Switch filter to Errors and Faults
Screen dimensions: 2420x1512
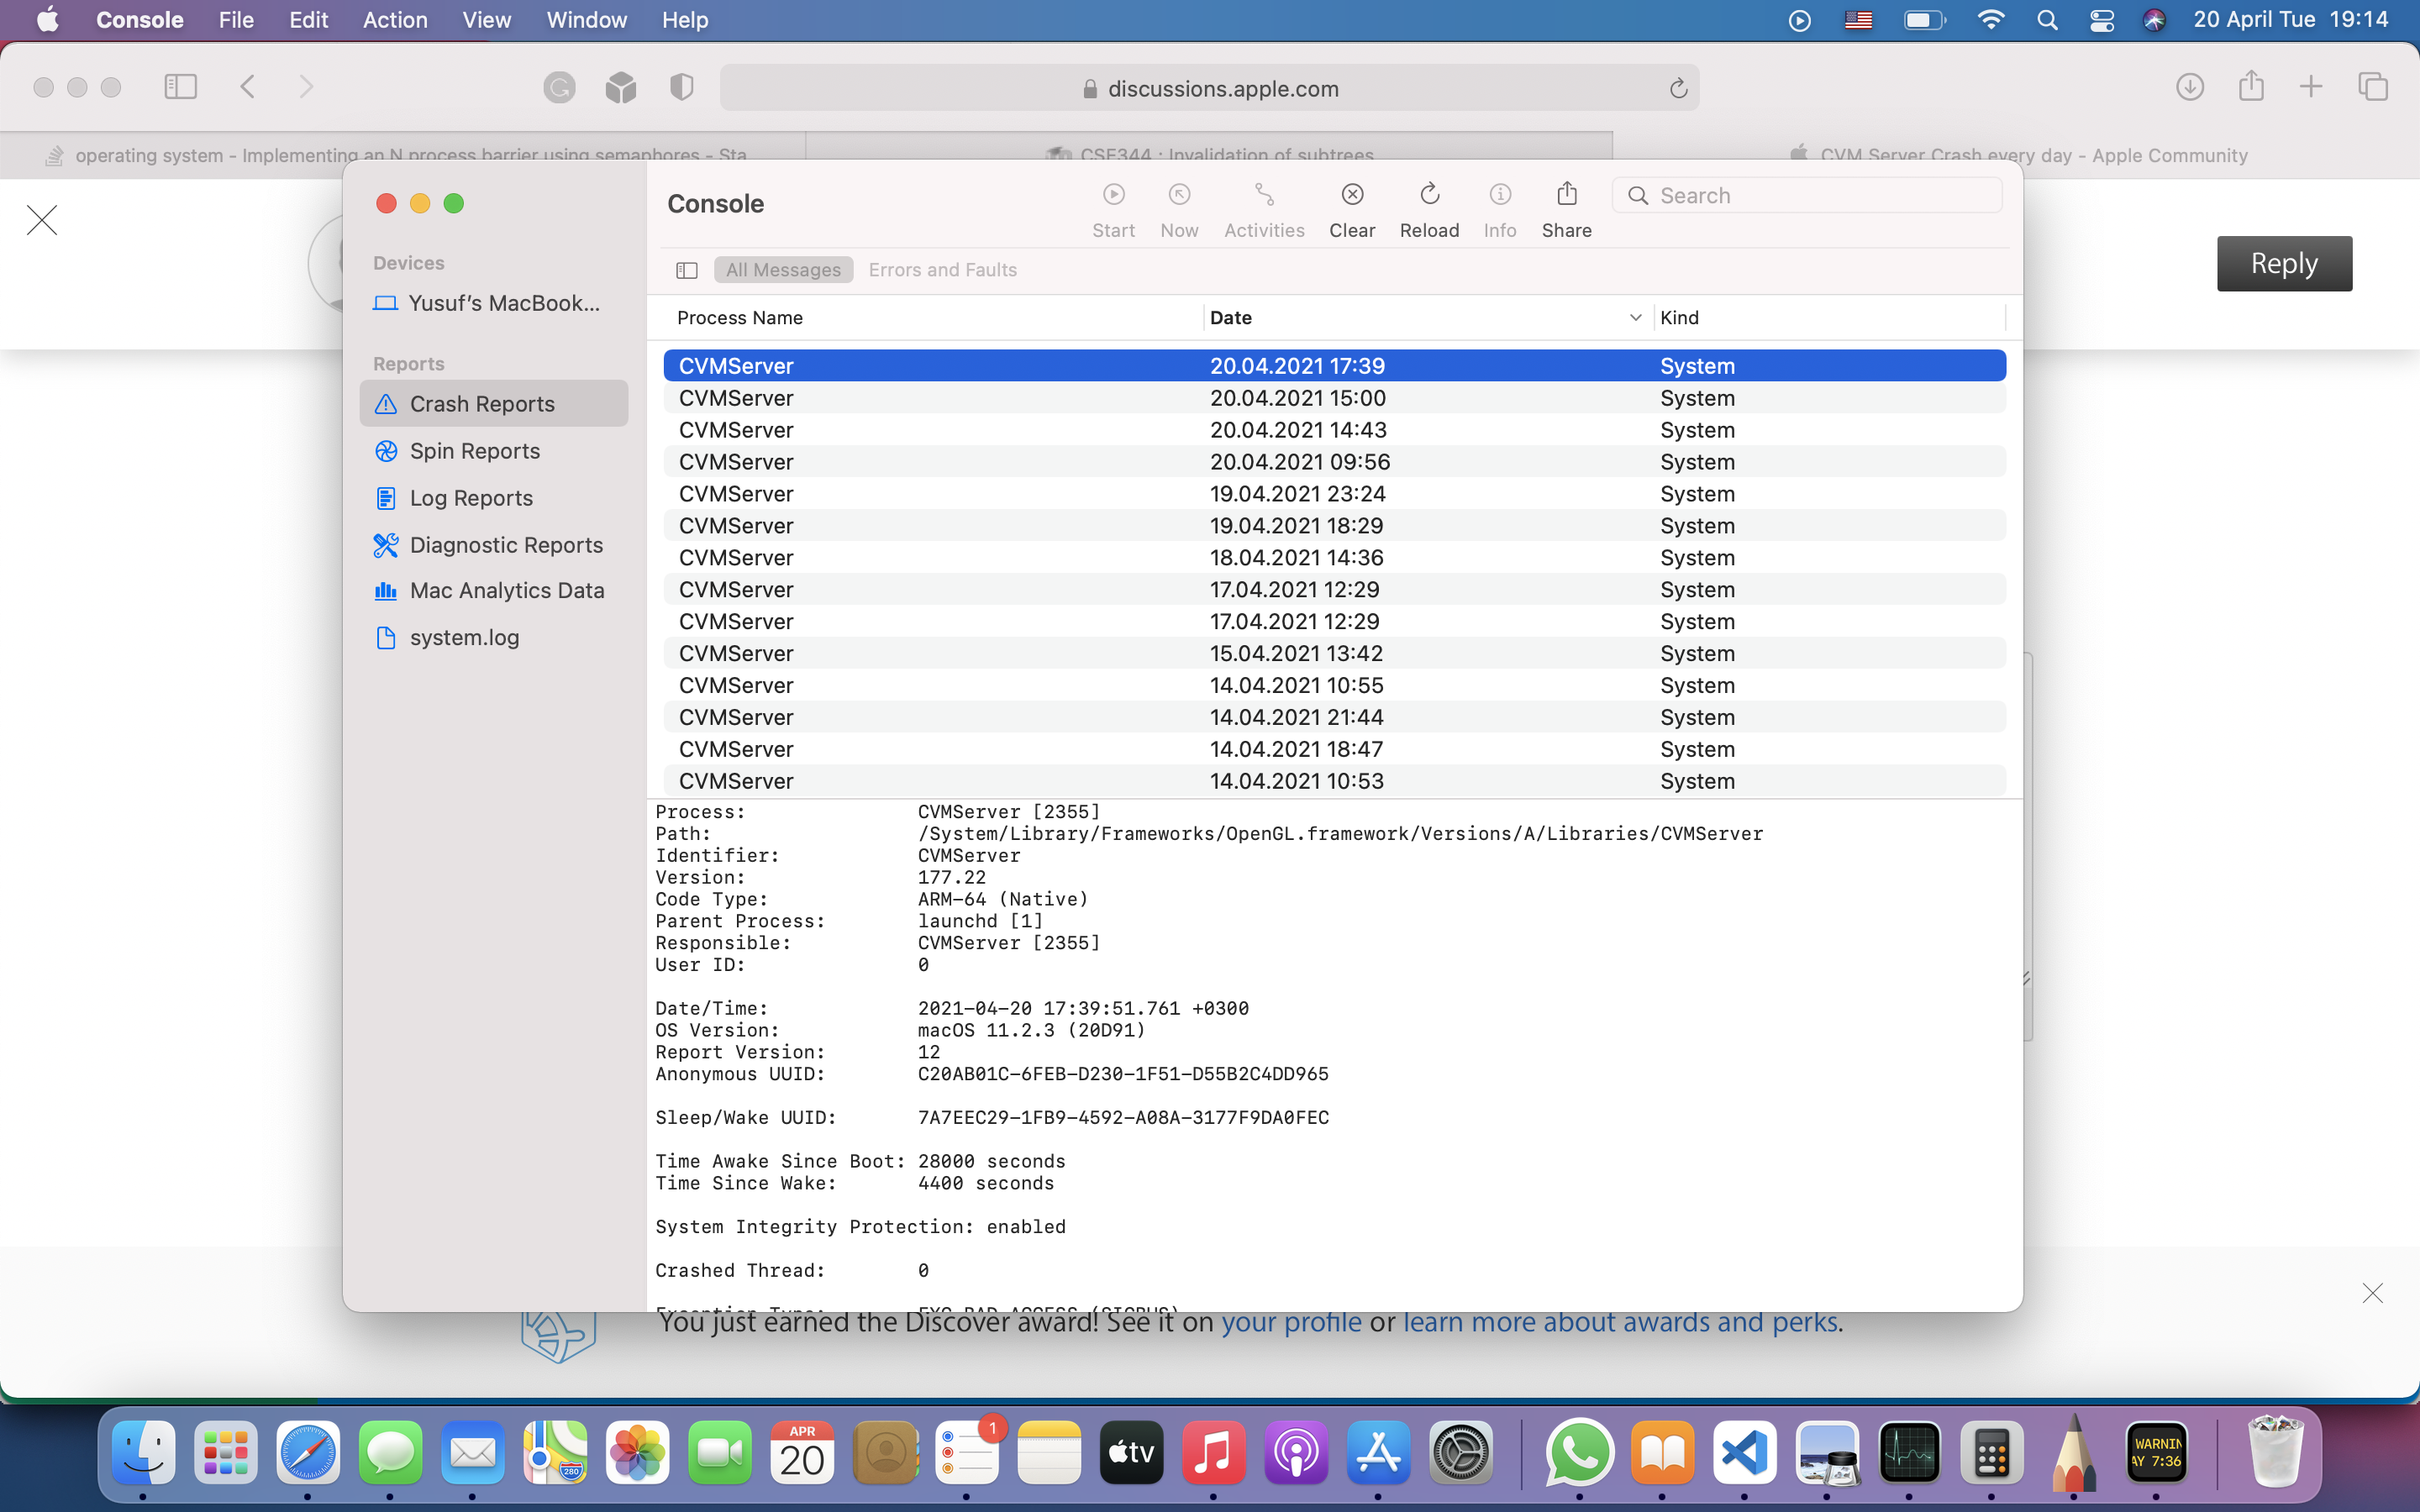(x=942, y=270)
